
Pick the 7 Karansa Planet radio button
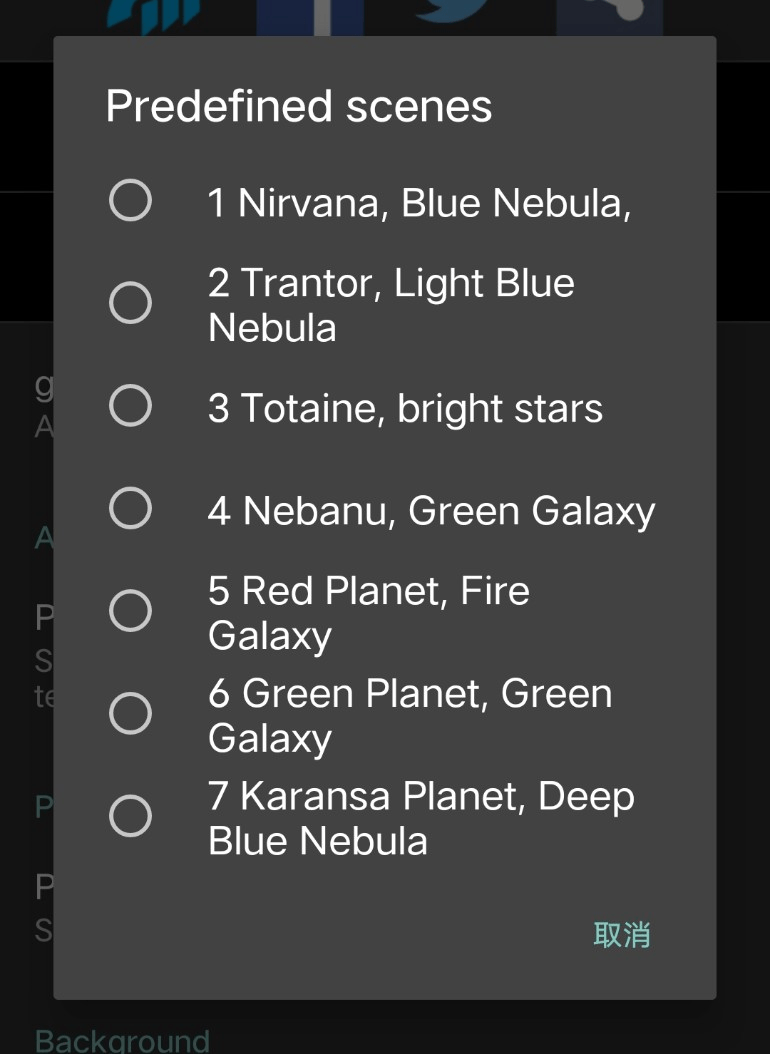click(x=130, y=817)
